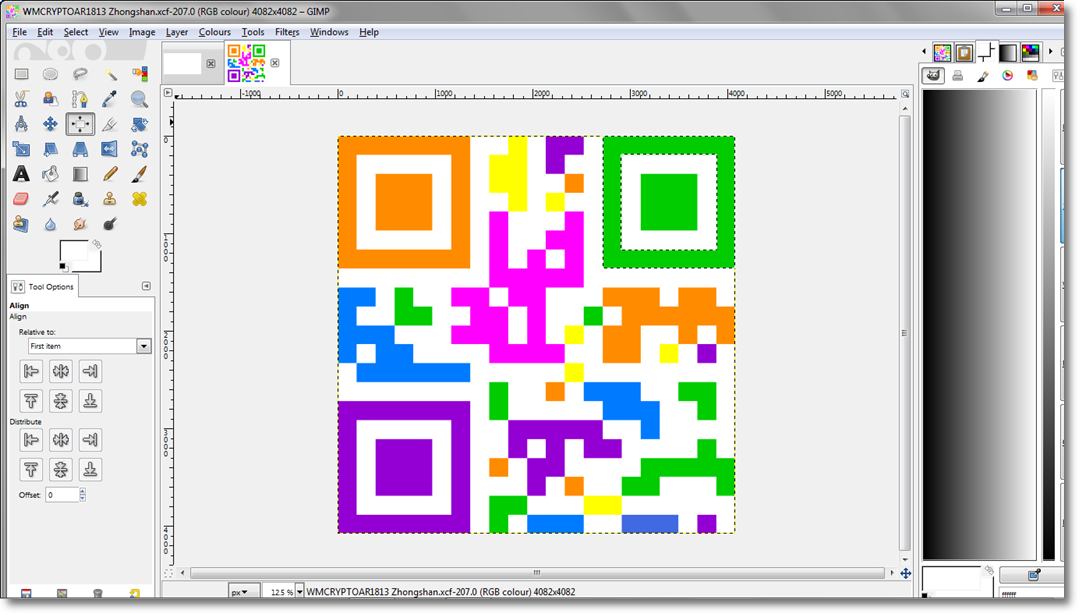Viewport: 1080px width, 615px height.
Task: Select the Smudge tool
Action: coord(80,224)
